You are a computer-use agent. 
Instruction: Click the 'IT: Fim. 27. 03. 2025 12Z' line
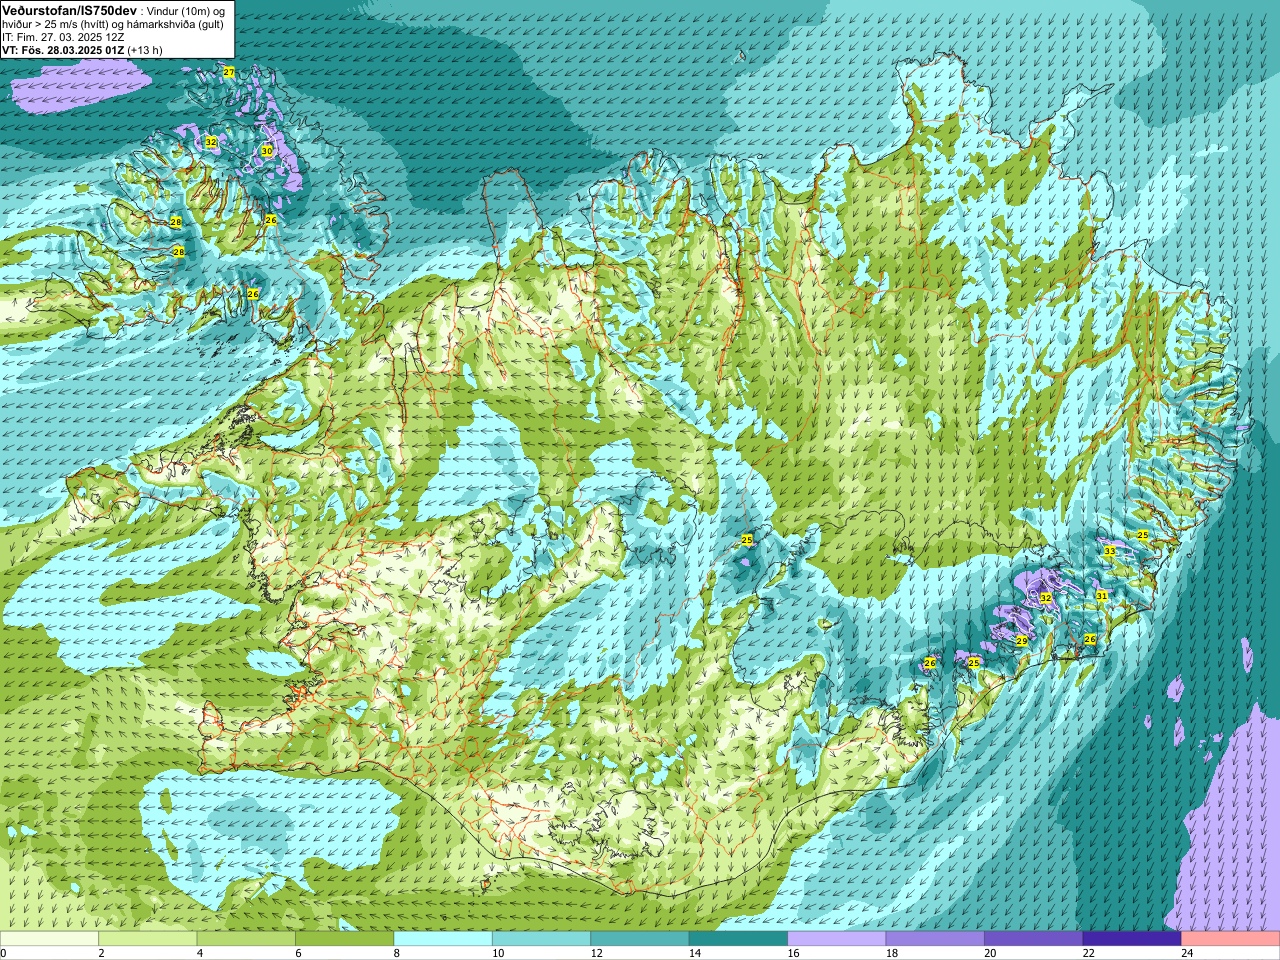pyautogui.click(x=63, y=37)
